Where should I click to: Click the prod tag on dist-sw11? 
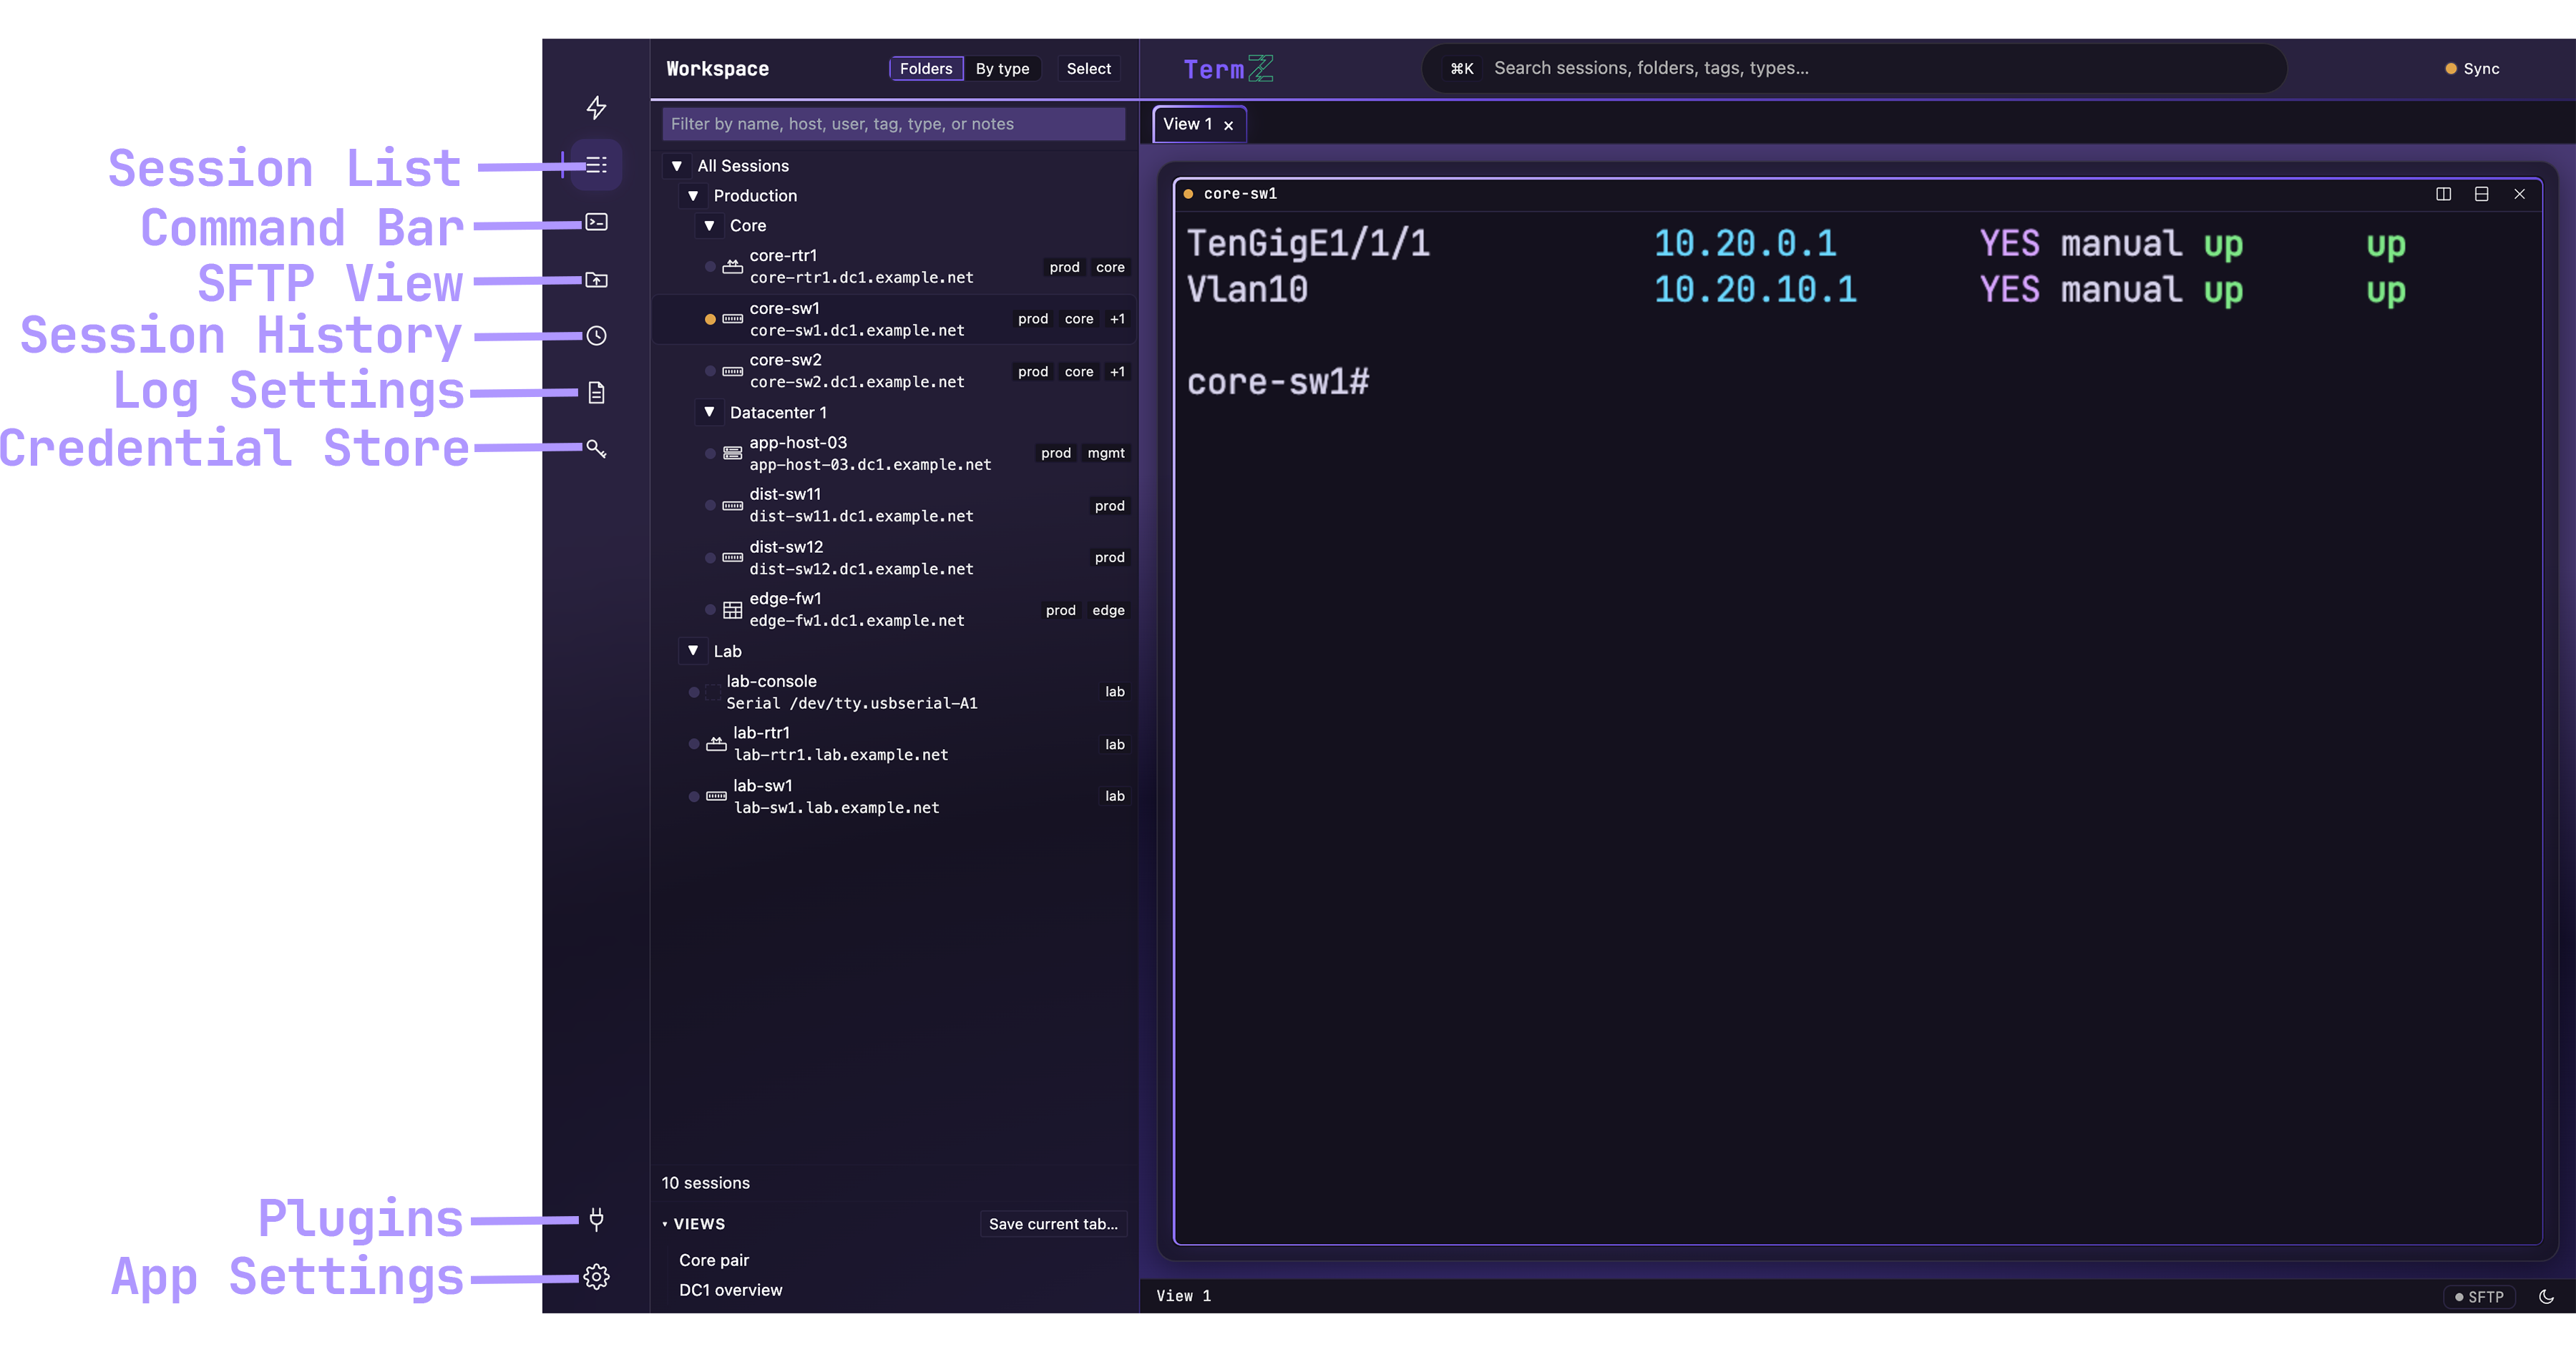coord(1109,506)
